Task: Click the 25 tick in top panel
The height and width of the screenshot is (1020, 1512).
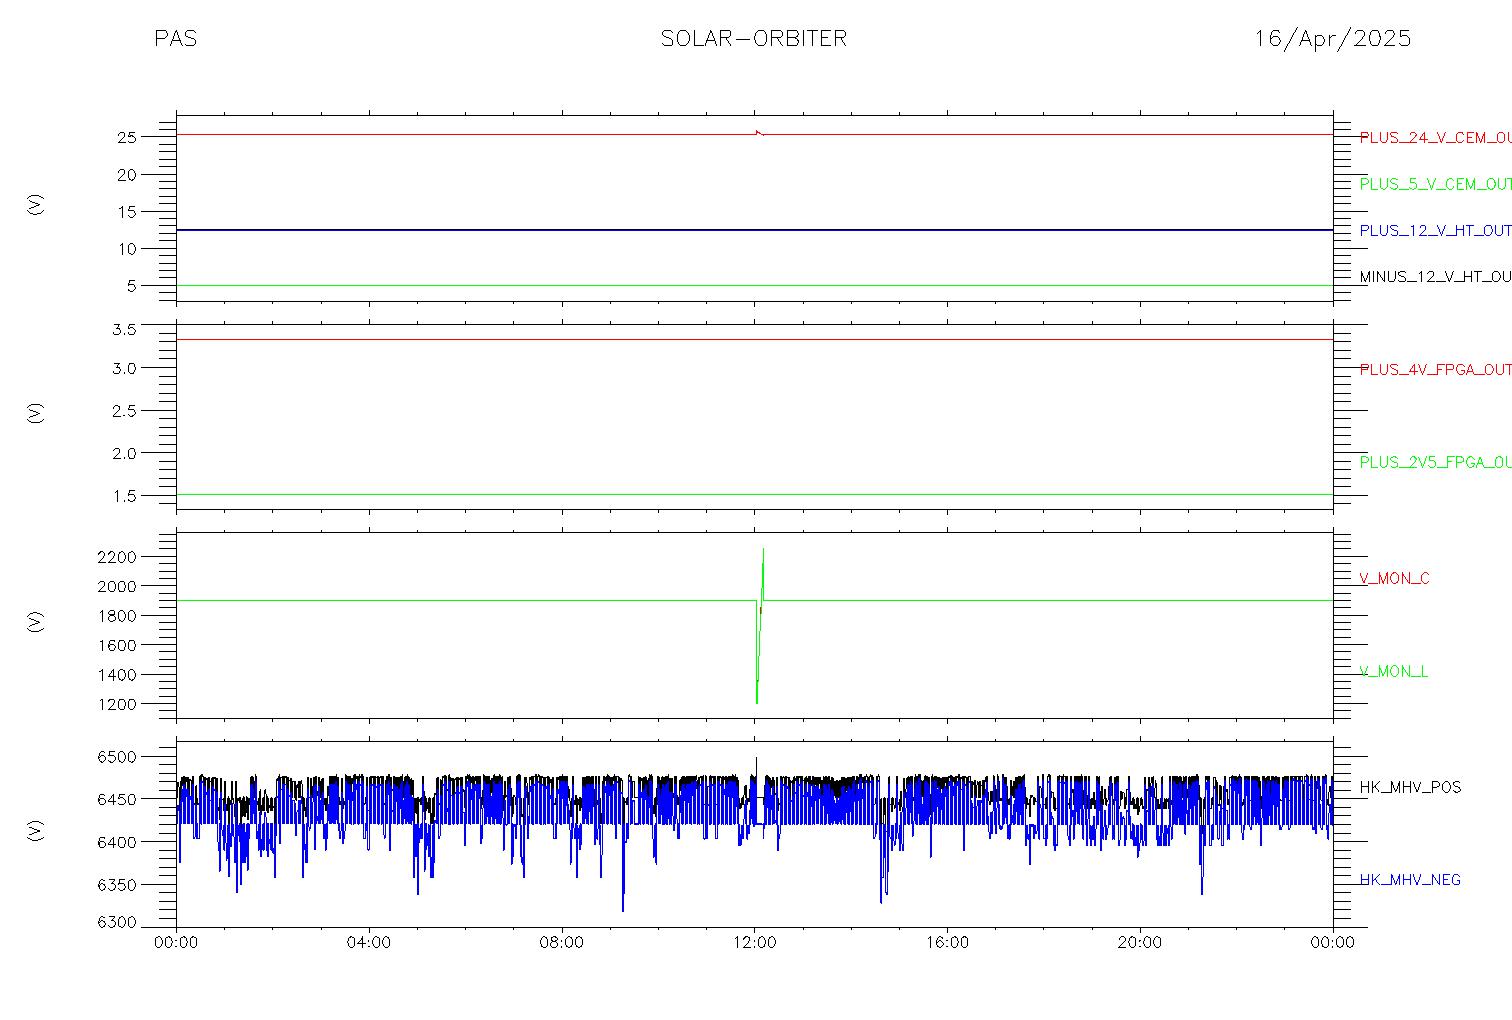Action: (x=127, y=137)
